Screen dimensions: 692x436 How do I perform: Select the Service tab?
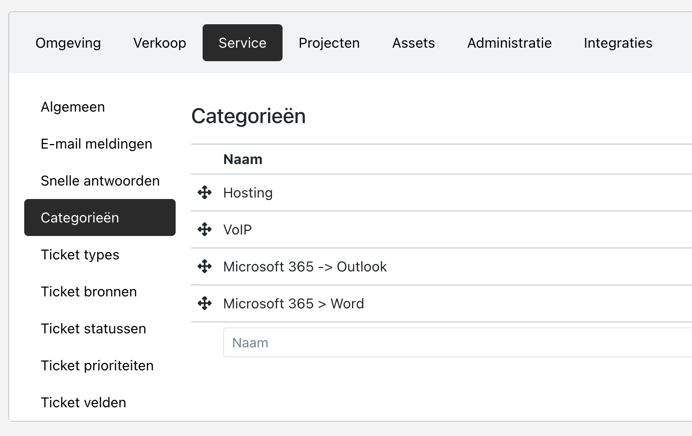tap(242, 43)
